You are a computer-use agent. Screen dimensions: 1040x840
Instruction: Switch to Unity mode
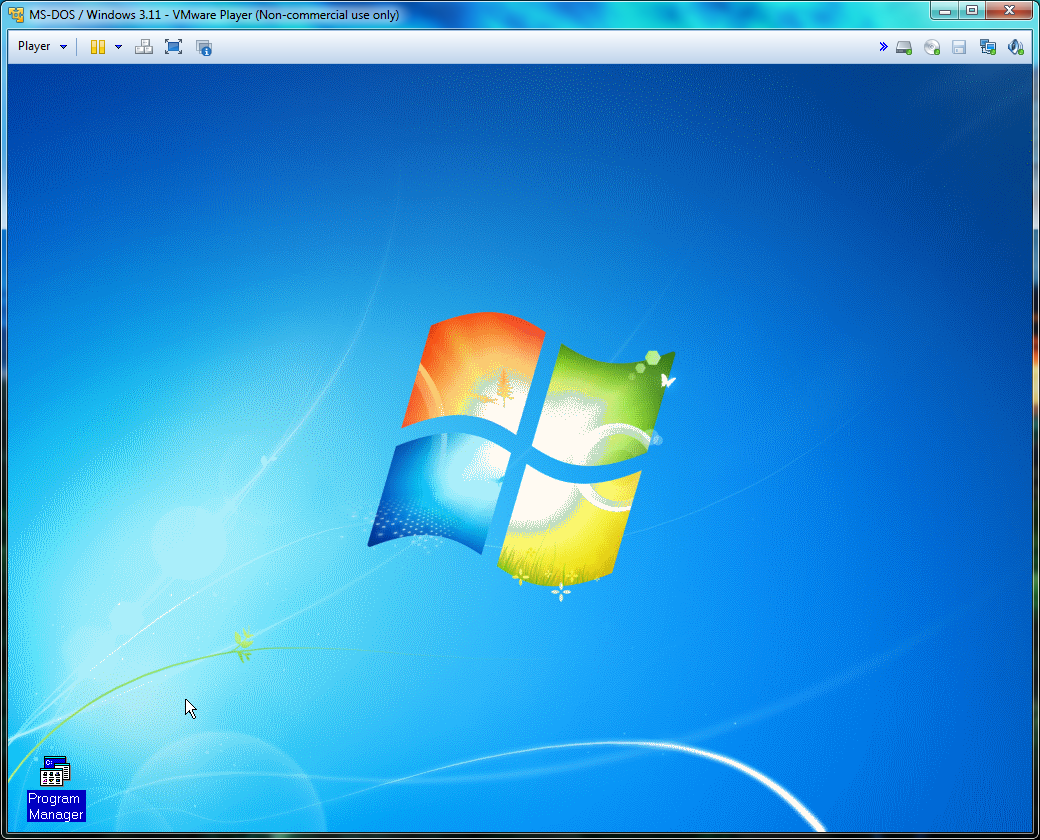coord(204,47)
